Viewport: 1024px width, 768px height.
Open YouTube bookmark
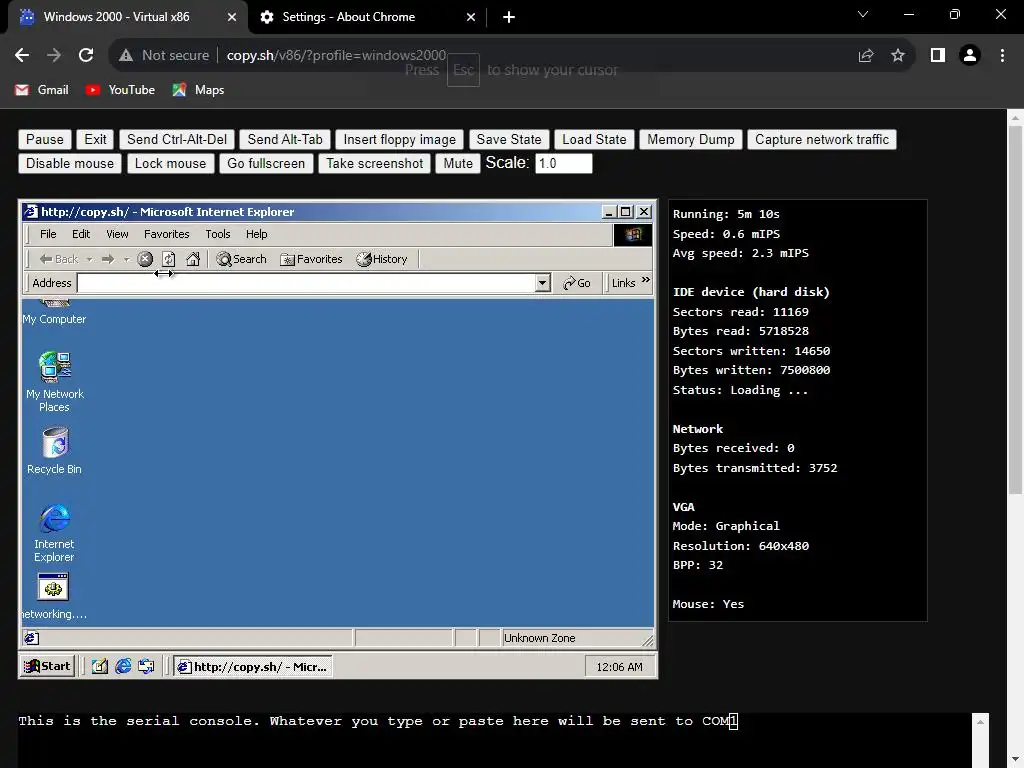tap(120, 90)
